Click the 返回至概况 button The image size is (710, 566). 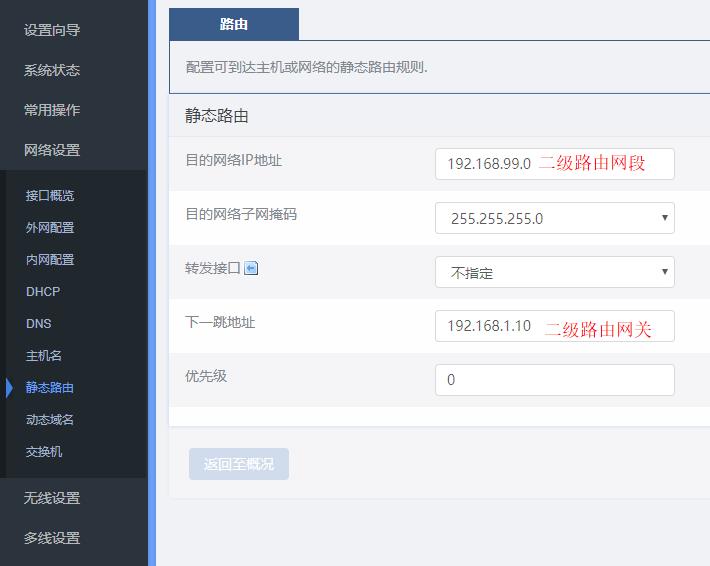coord(239,464)
